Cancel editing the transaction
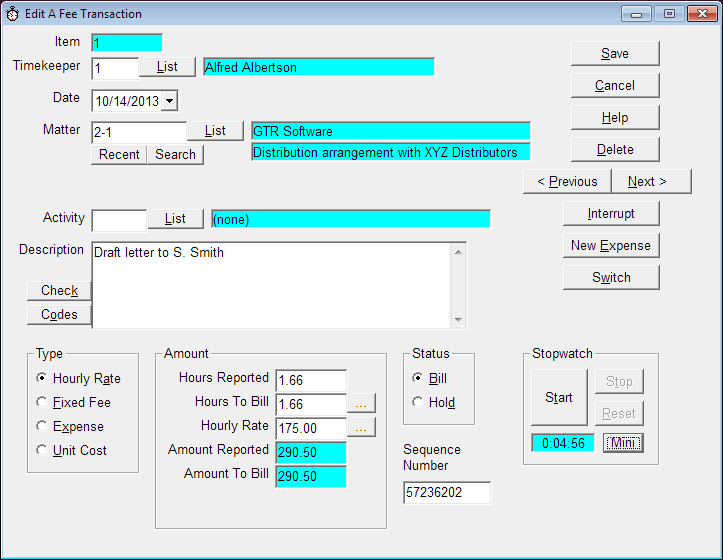Image resolution: width=723 pixels, height=560 pixels. (x=615, y=85)
